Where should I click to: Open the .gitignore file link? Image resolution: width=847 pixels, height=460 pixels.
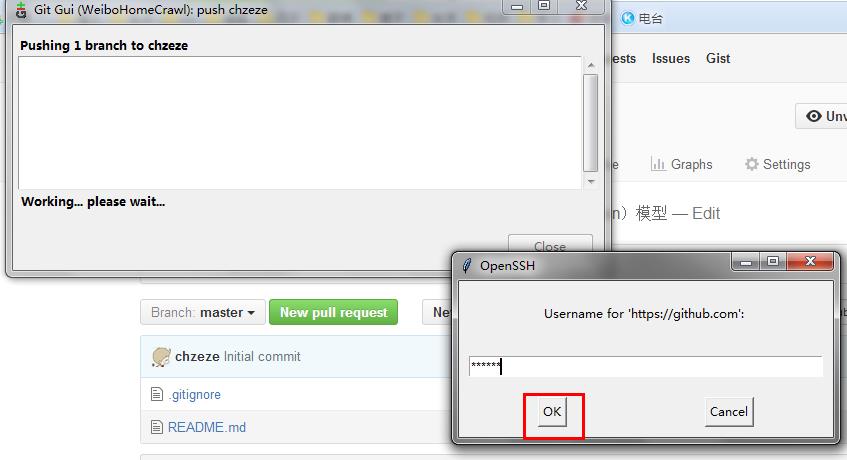point(194,395)
